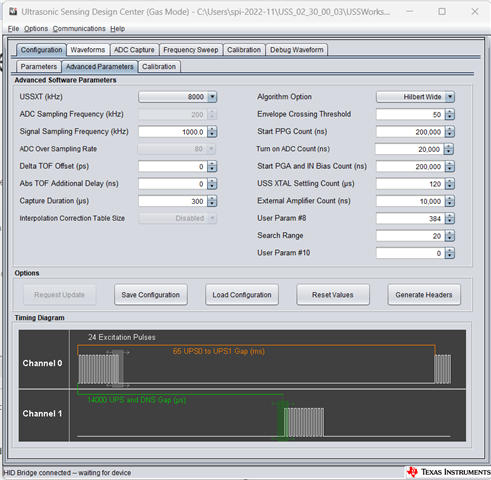Click the Abs TOF Additional Delay field
The image size is (491, 480).
[173, 184]
